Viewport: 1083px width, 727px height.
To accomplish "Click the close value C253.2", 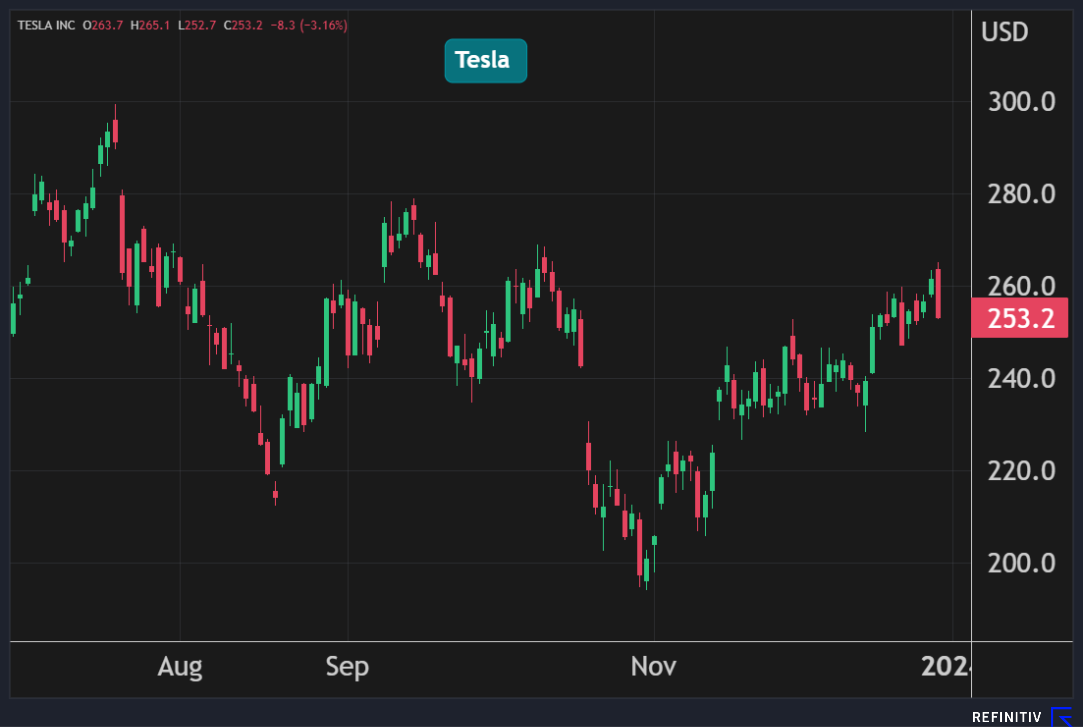I will [243, 26].
